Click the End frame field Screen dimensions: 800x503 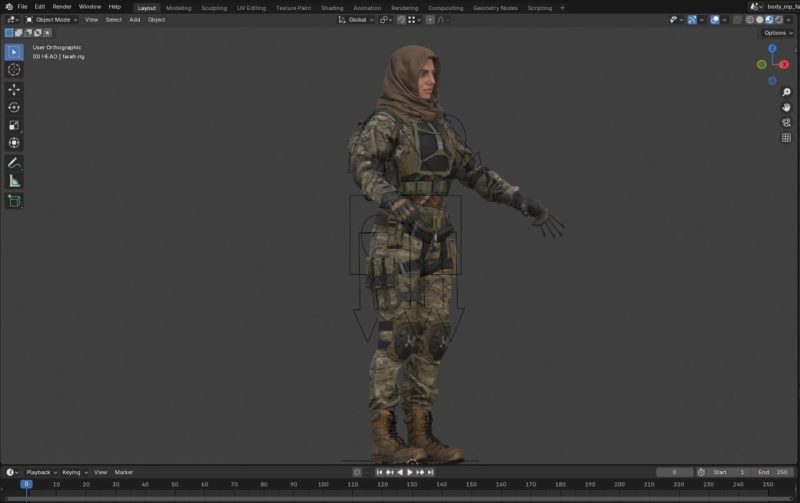pyautogui.click(x=775, y=472)
